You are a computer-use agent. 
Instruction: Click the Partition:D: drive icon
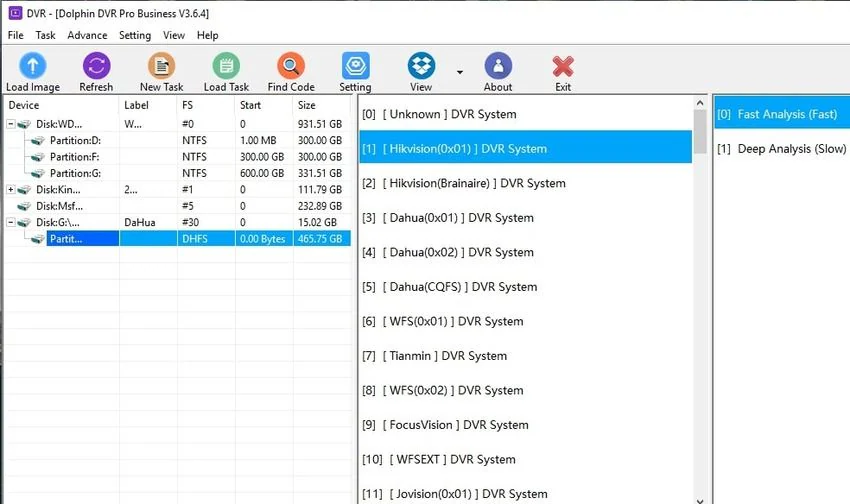[x=37, y=140]
